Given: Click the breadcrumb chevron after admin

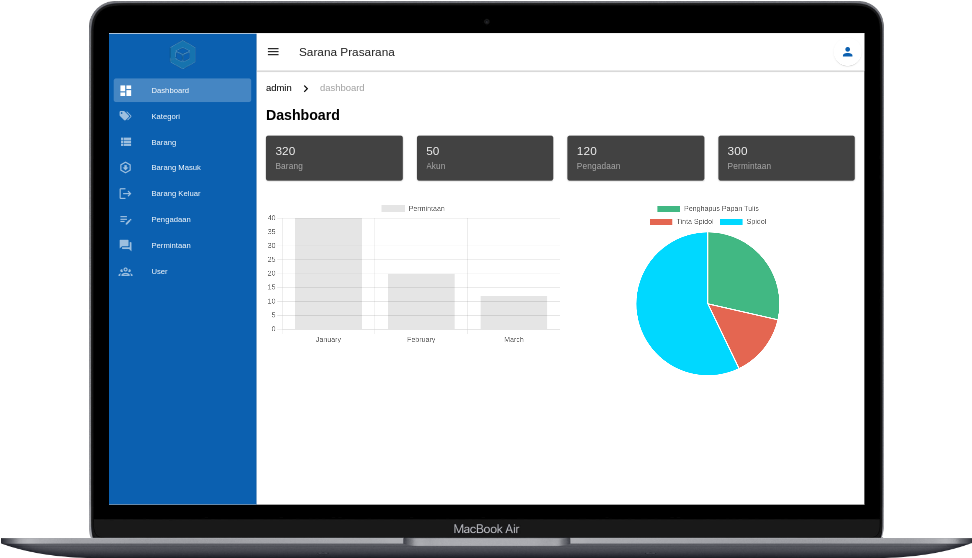Looking at the screenshot, I should [x=306, y=89].
